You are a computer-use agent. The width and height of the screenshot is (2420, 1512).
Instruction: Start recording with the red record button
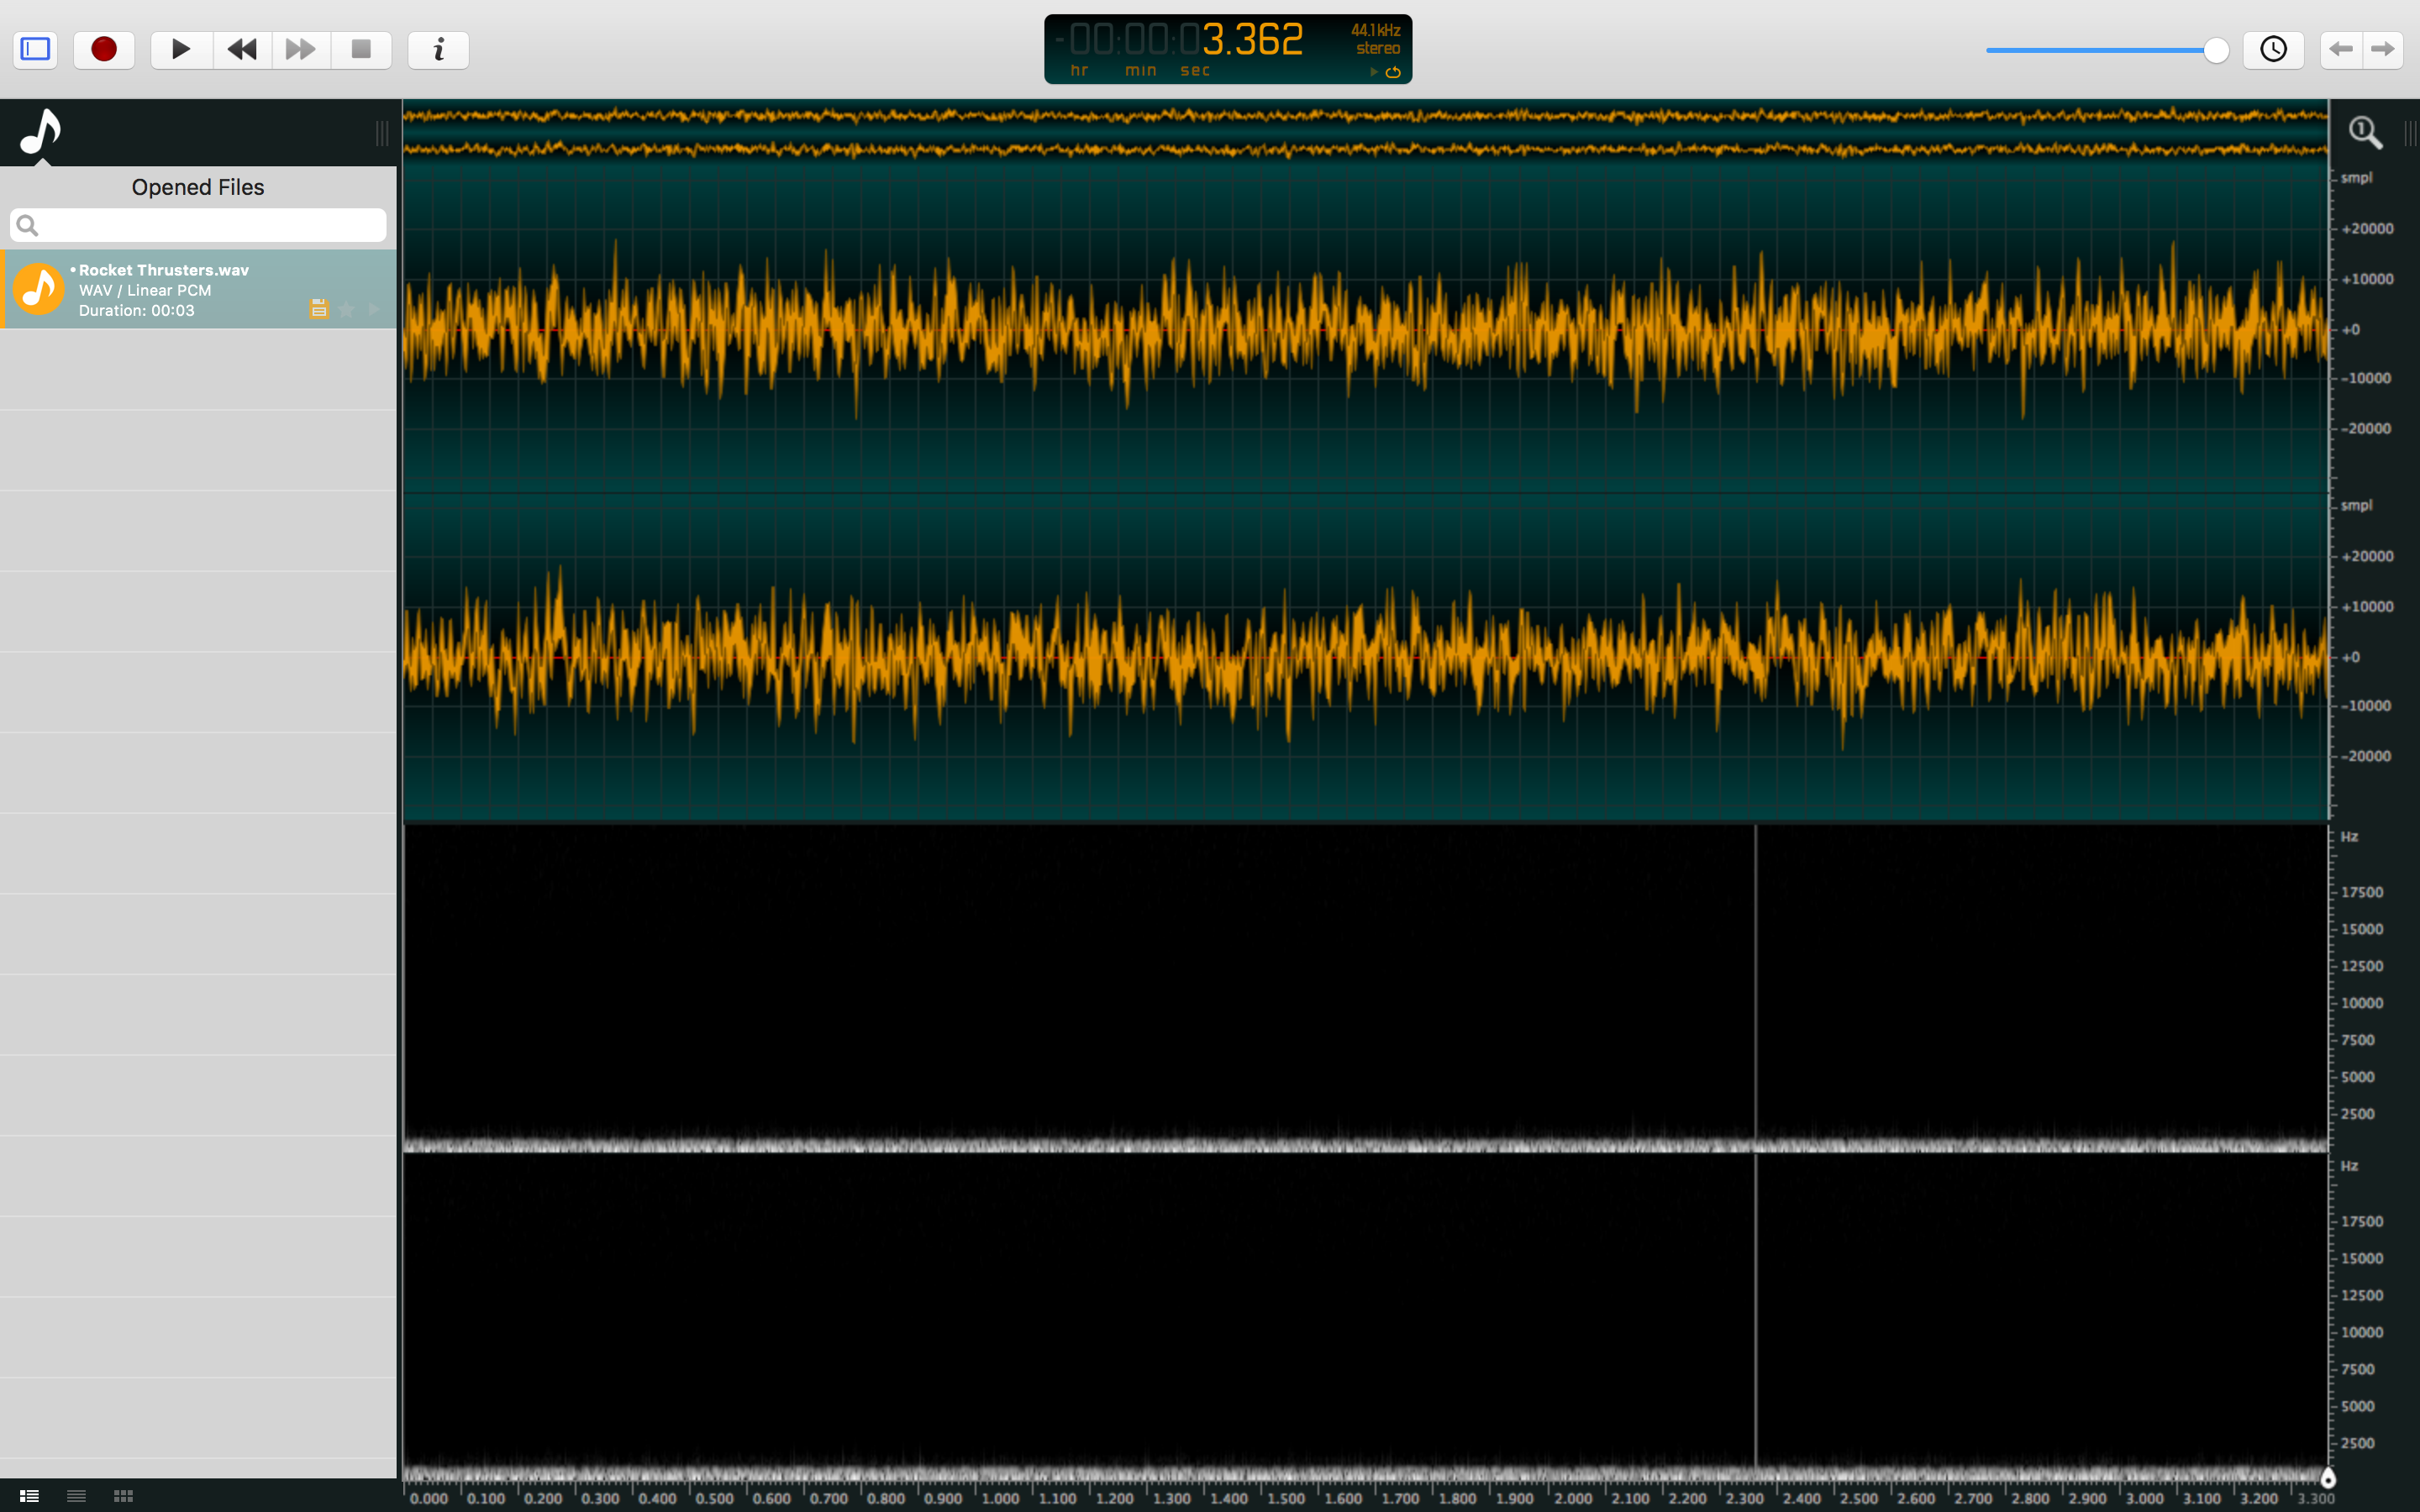point(104,49)
